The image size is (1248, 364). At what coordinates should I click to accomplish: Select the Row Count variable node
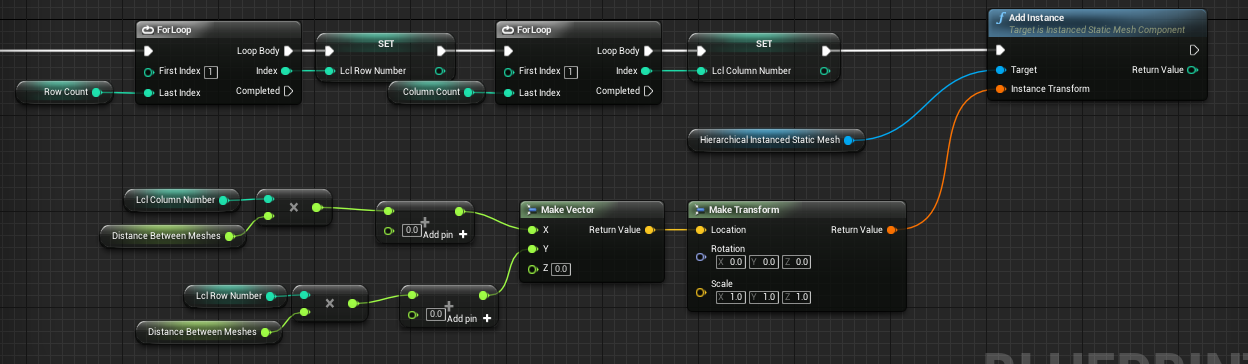64,92
